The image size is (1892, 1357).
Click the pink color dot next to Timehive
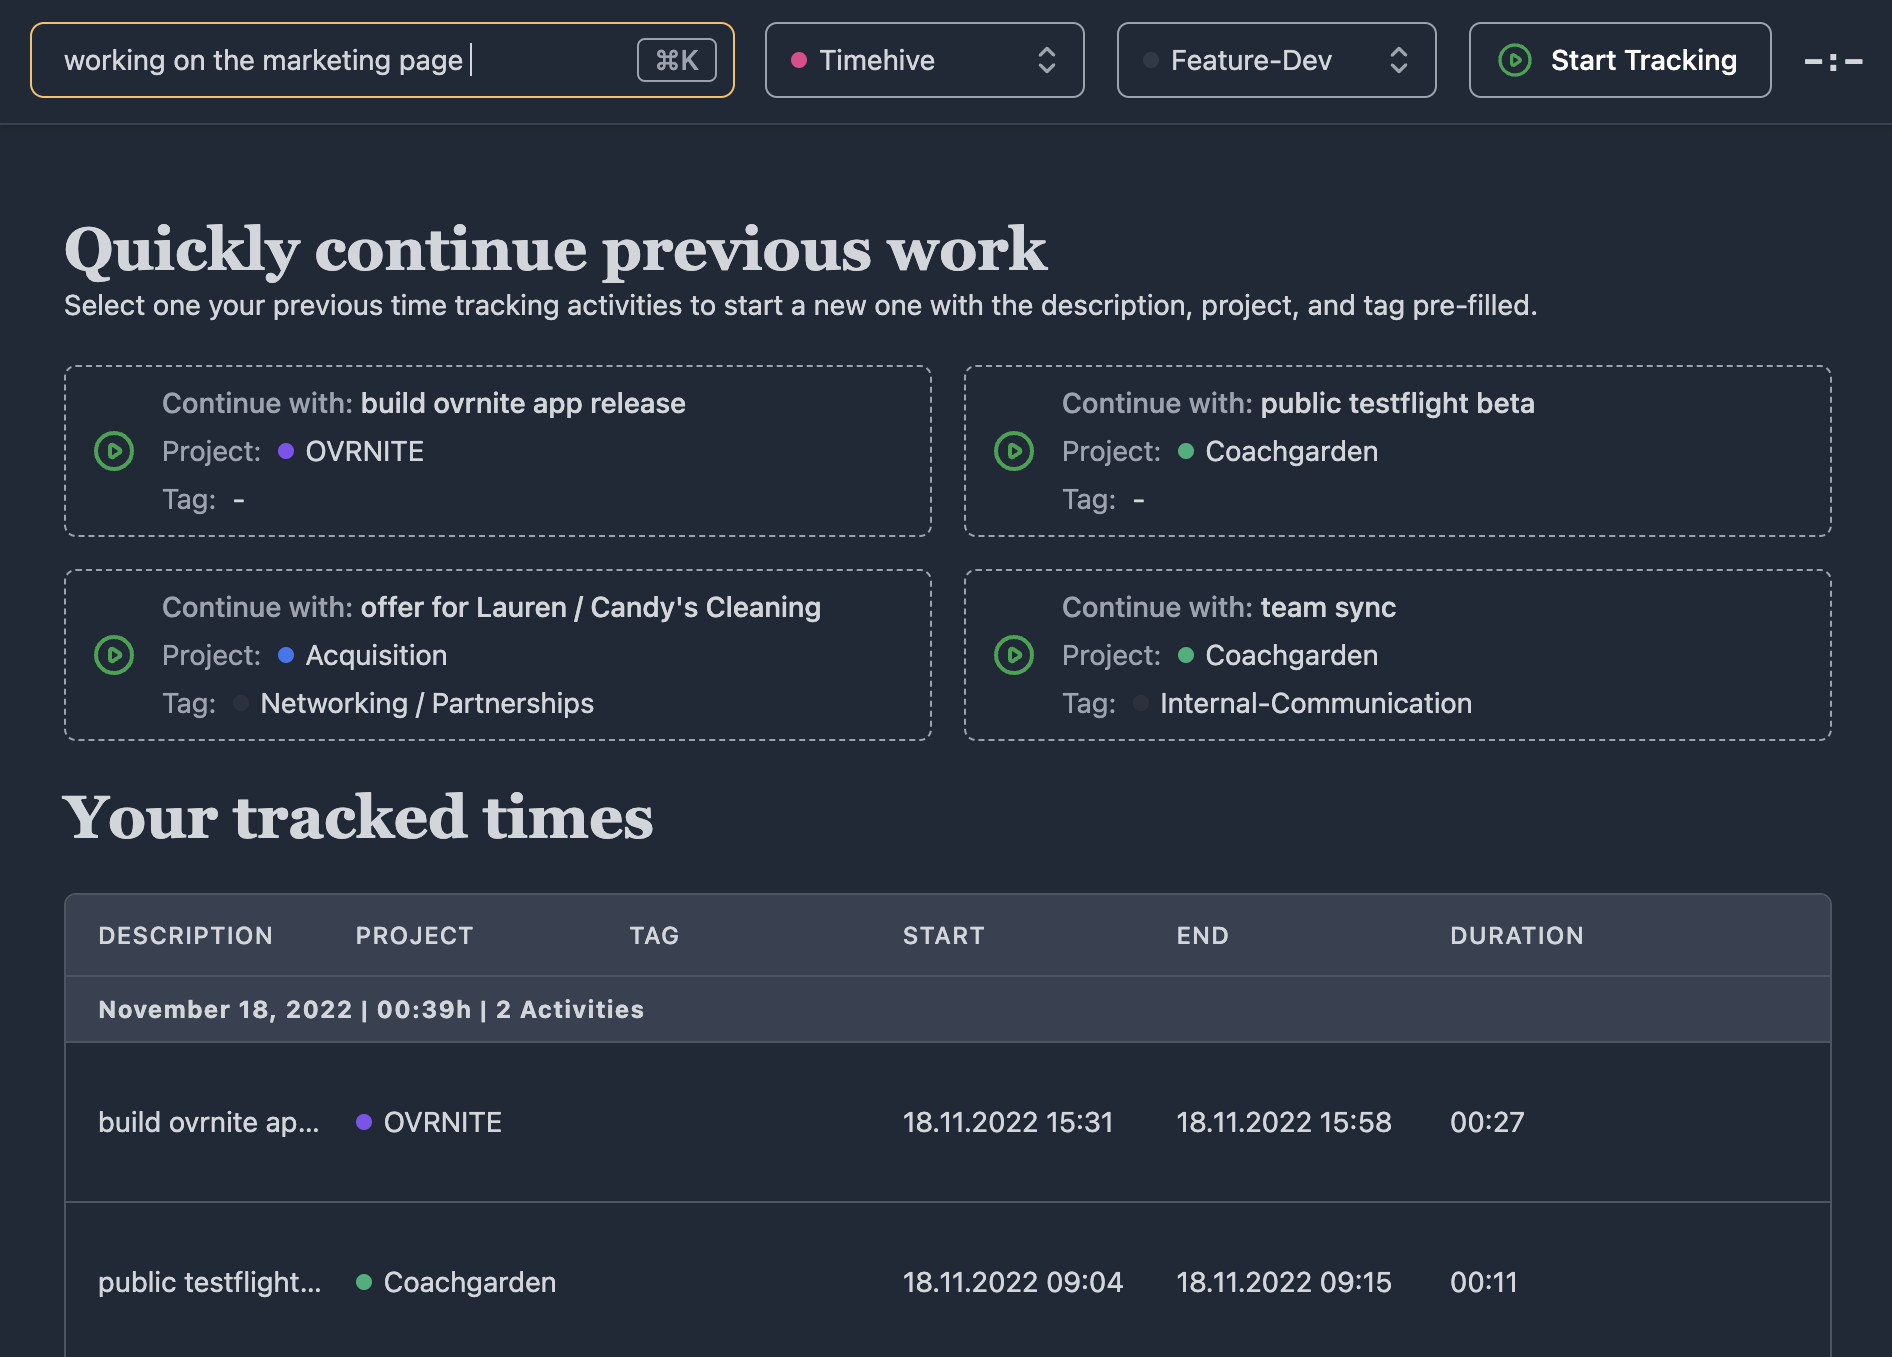pyautogui.click(x=799, y=60)
